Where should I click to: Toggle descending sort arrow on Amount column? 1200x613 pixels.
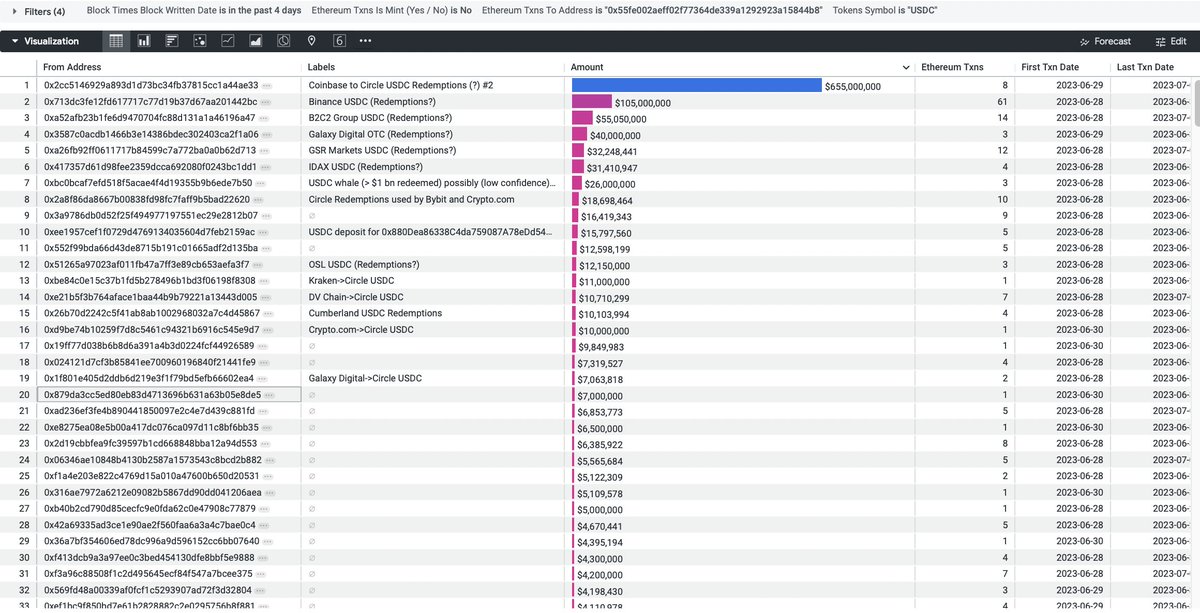(x=906, y=67)
